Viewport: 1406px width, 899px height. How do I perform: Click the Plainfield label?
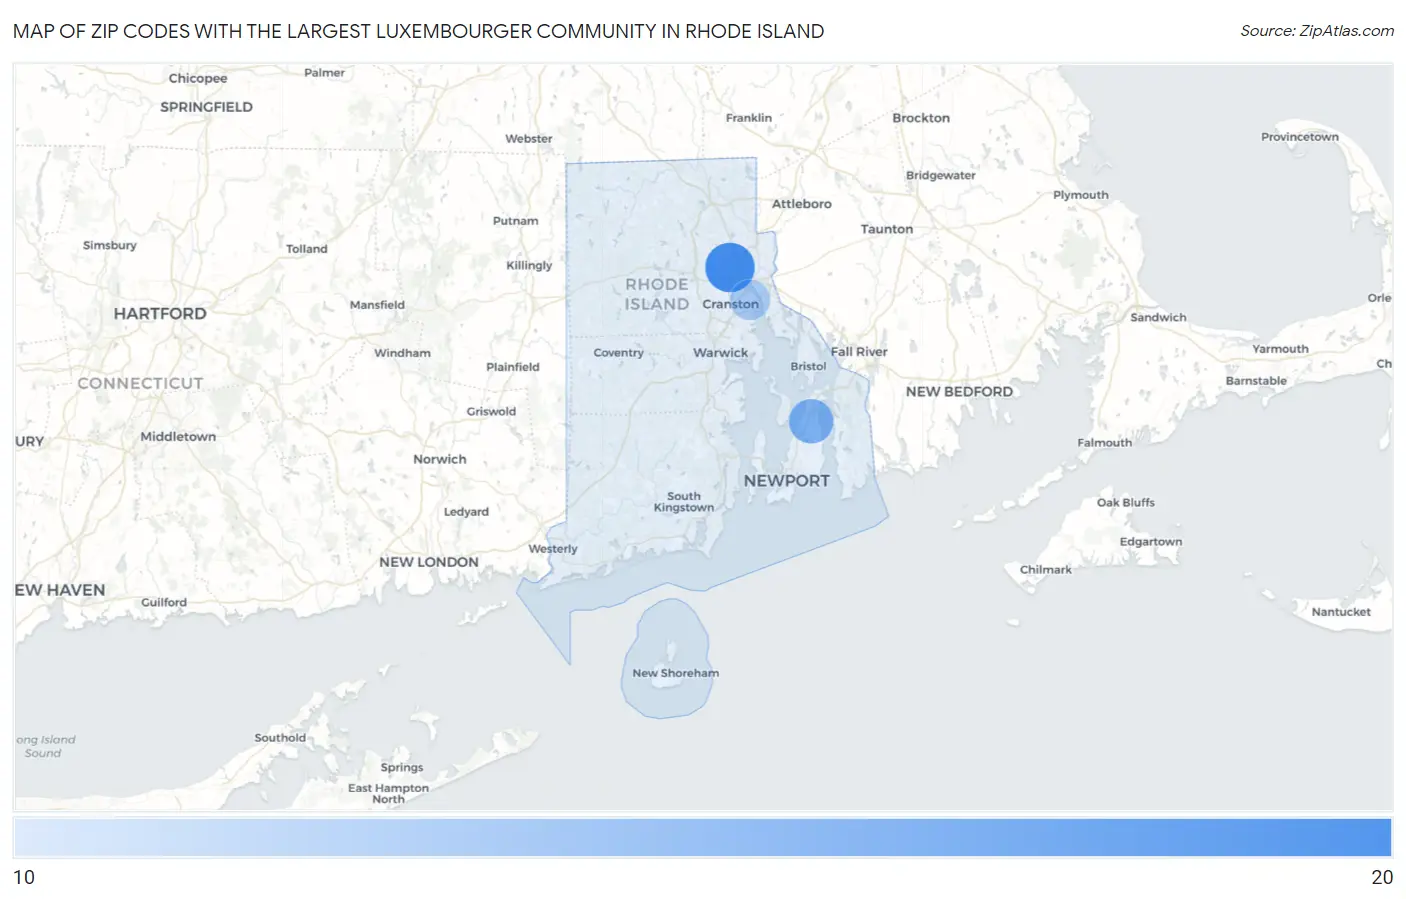click(513, 367)
